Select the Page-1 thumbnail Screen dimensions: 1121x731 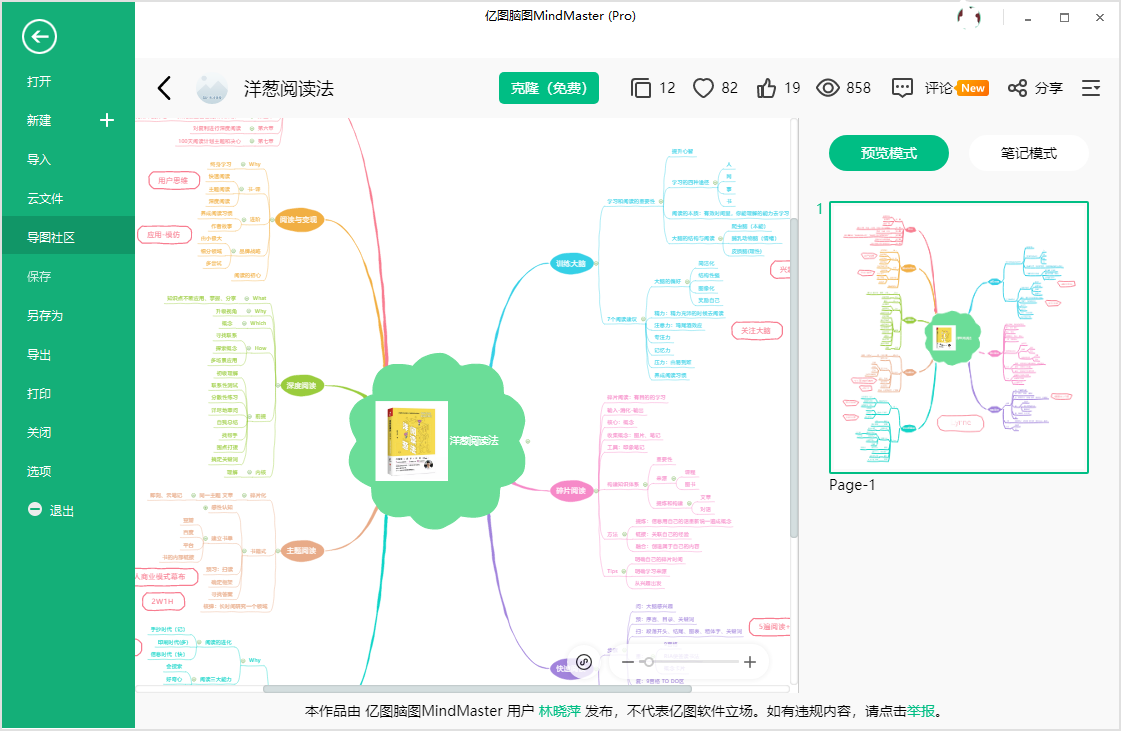tap(959, 338)
